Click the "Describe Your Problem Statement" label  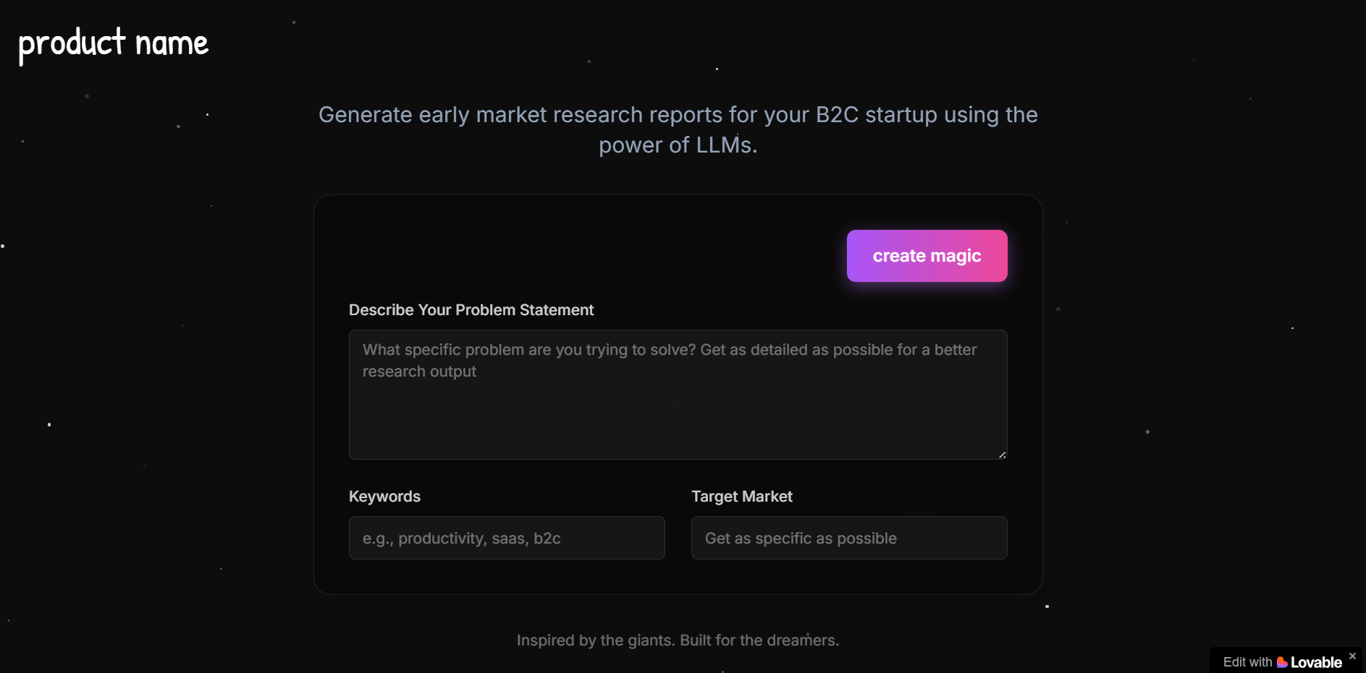471,310
